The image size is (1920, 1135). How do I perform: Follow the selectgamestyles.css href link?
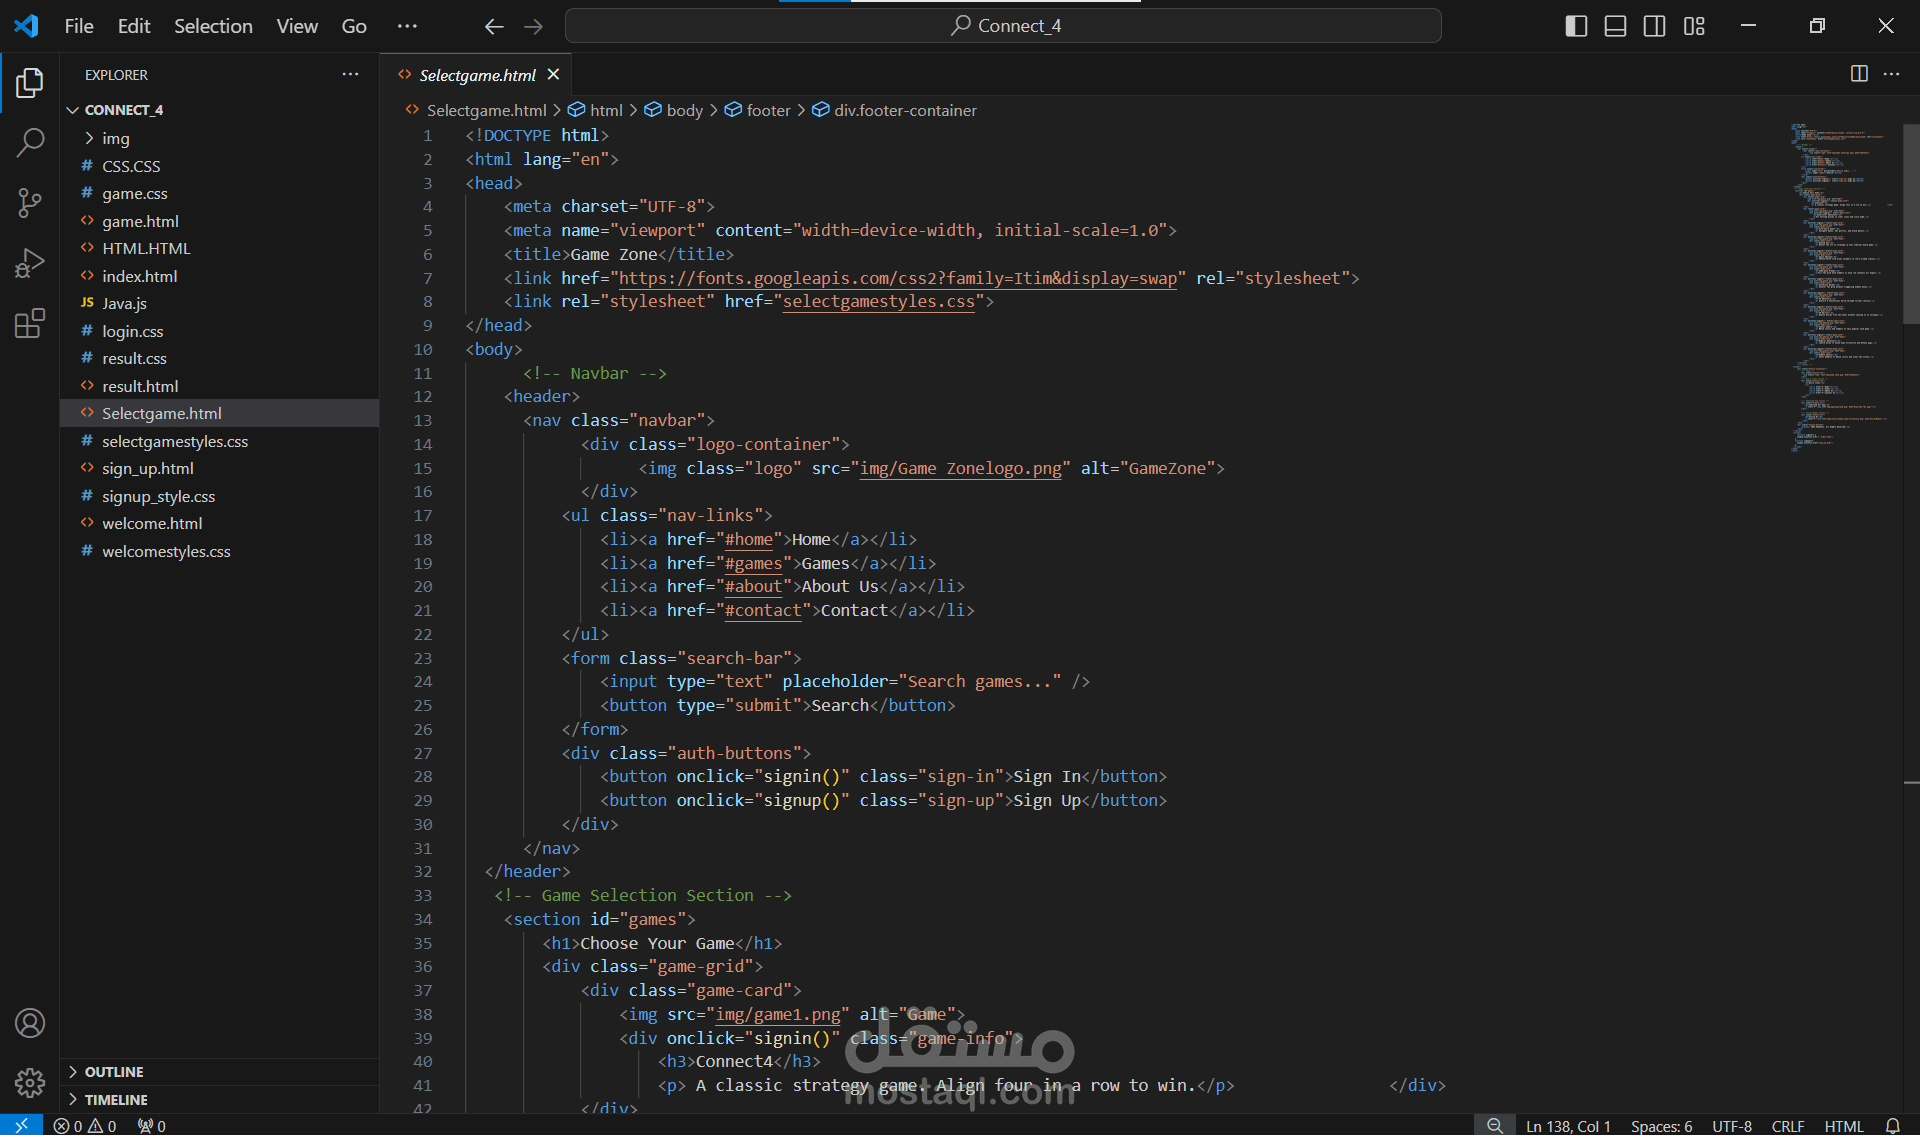(x=878, y=301)
